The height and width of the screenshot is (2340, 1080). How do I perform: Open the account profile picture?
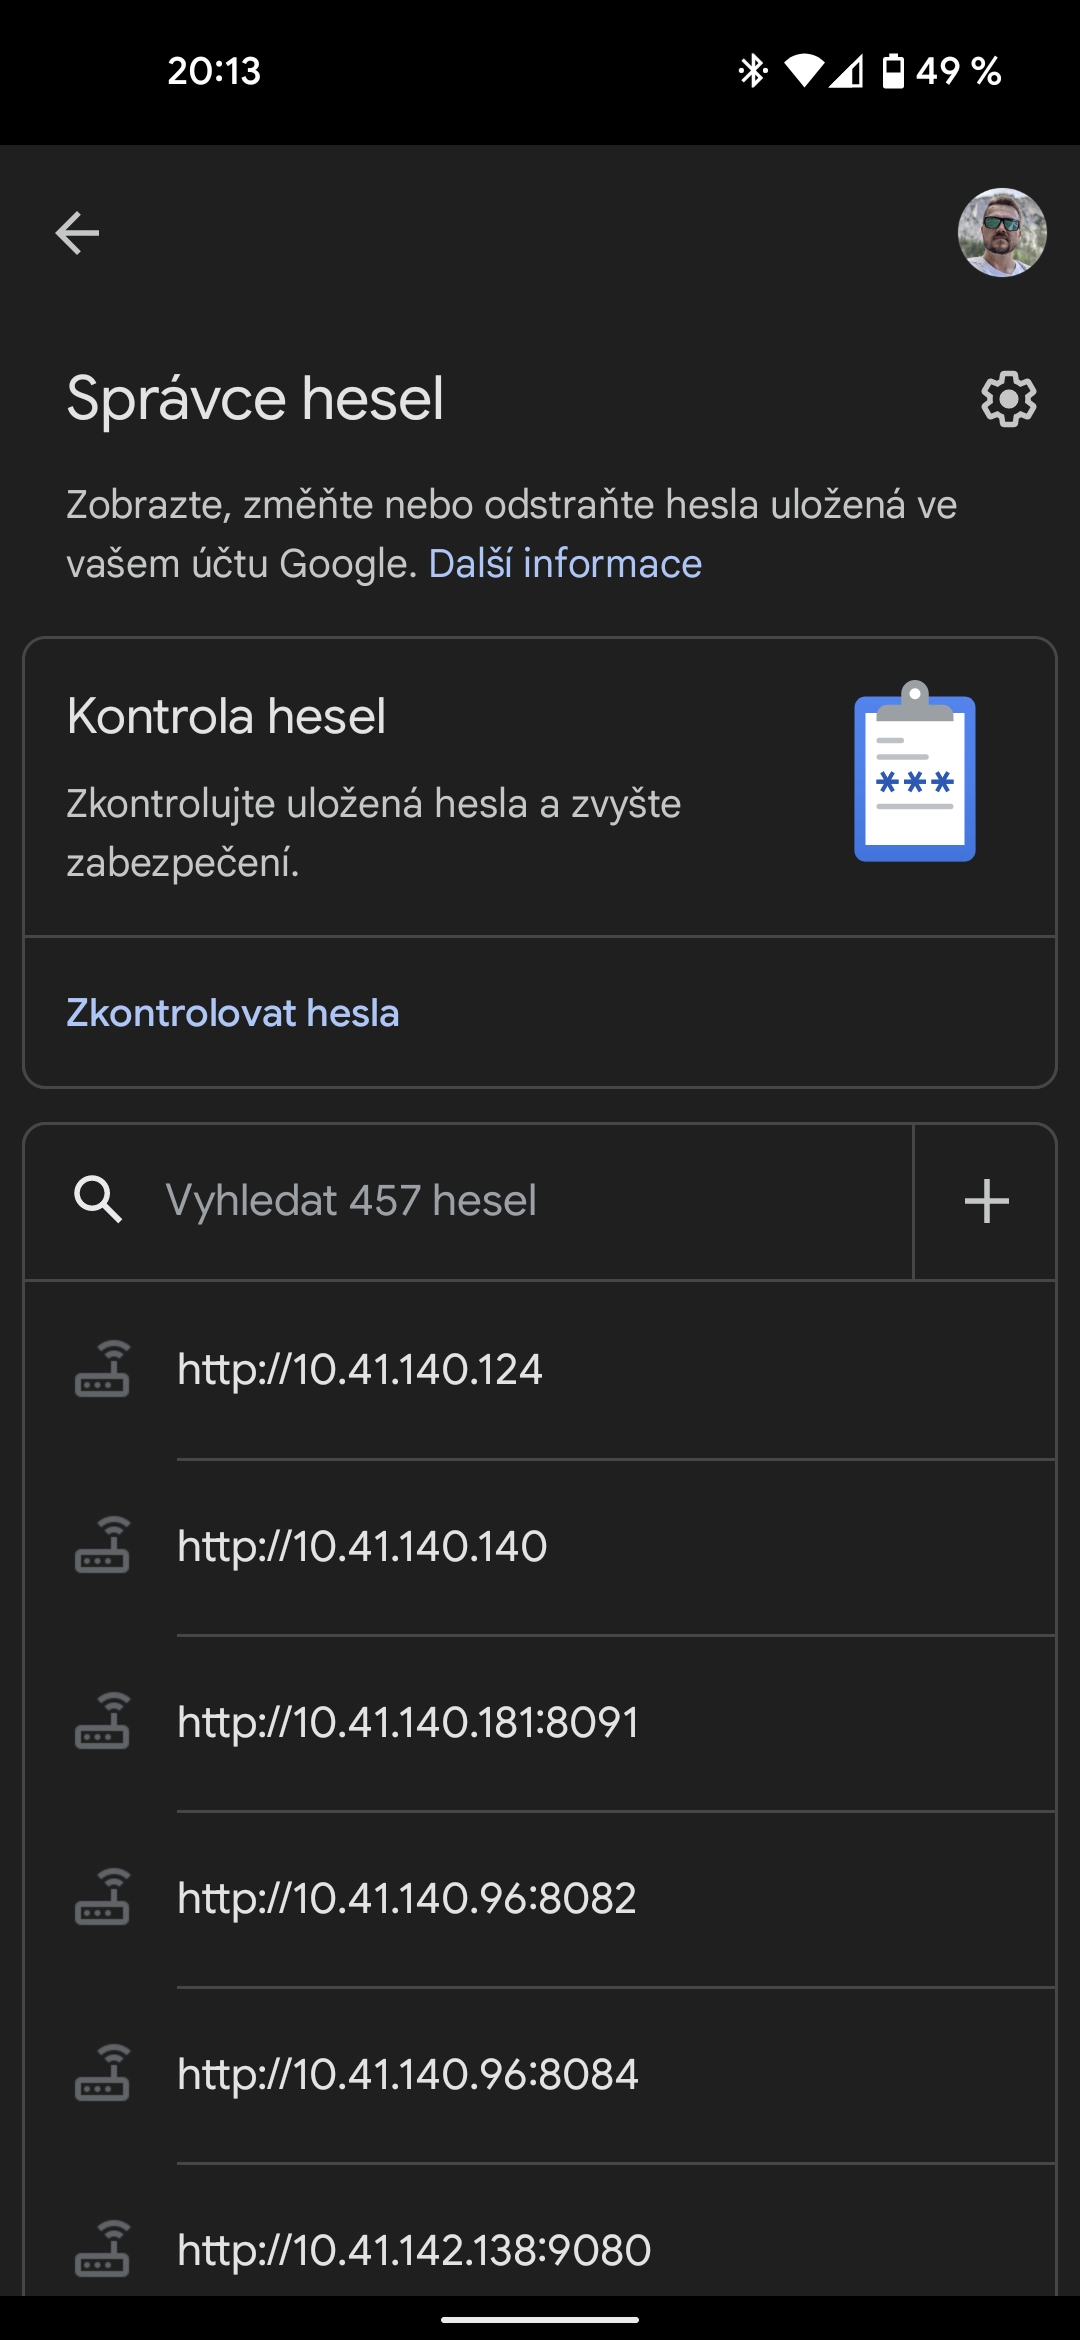[1002, 233]
